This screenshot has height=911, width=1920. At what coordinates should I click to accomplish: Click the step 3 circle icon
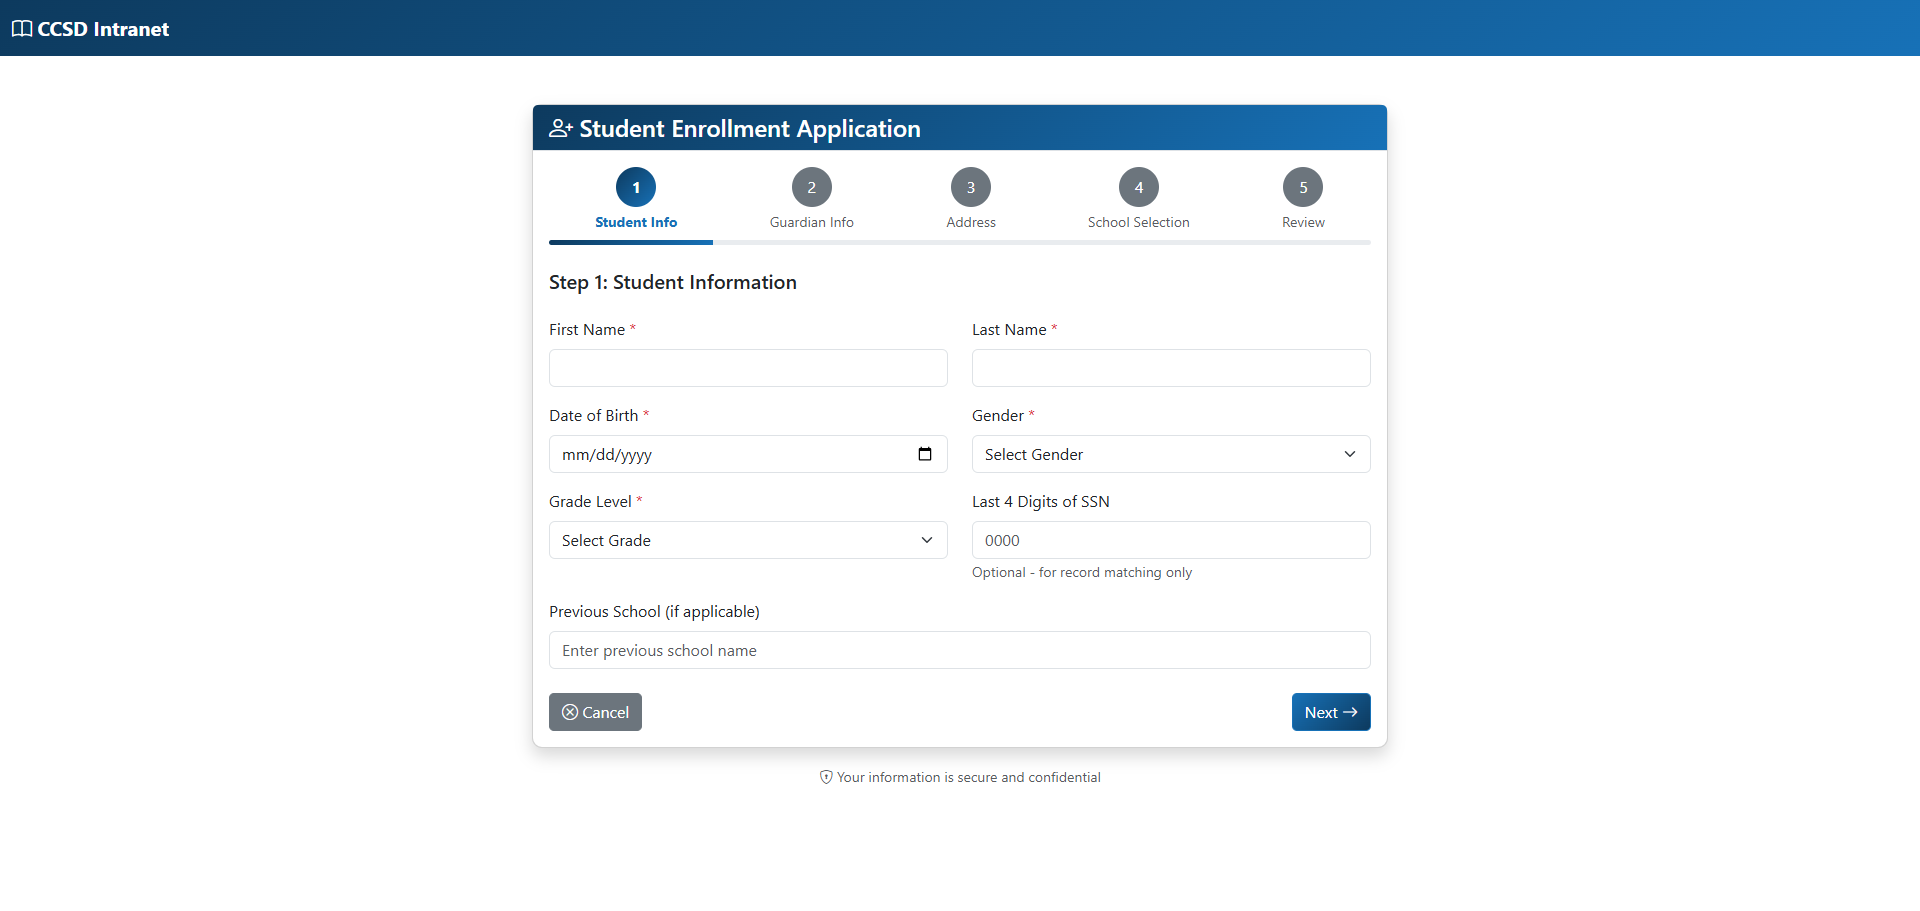(x=971, y=187)
